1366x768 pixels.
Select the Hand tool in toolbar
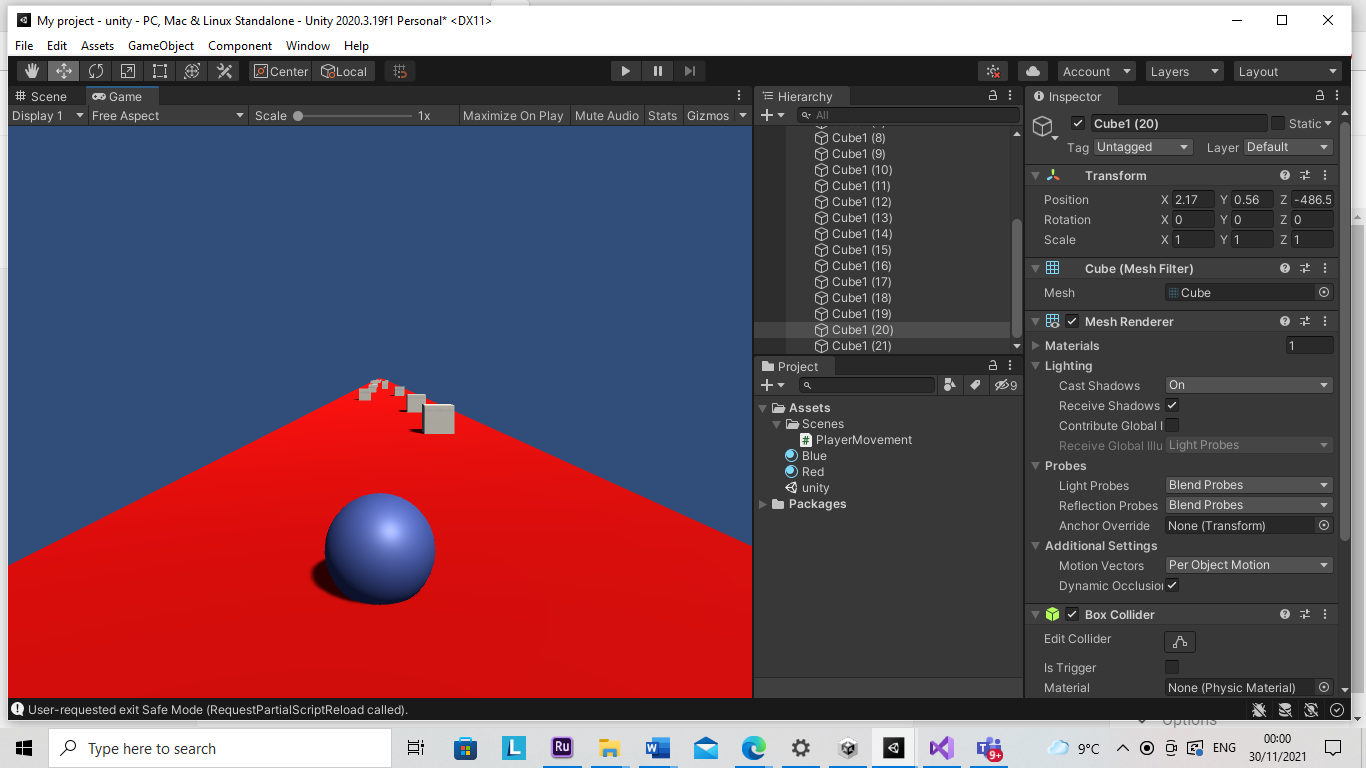[x=32, y=71]
